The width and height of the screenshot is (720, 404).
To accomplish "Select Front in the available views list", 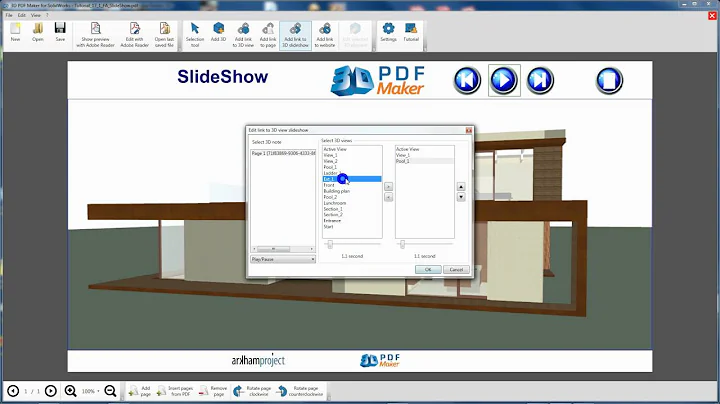I will pos(329,185).
